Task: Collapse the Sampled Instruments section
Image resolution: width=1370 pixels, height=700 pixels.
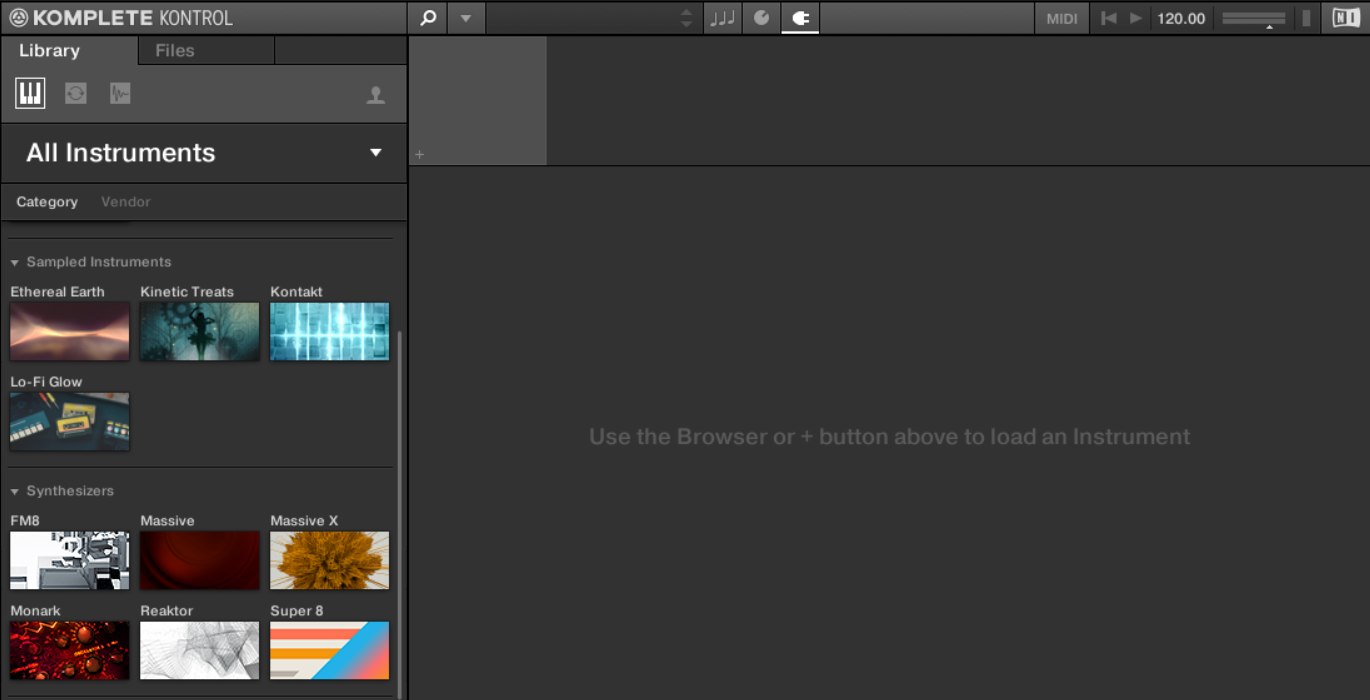Action: 15,262
